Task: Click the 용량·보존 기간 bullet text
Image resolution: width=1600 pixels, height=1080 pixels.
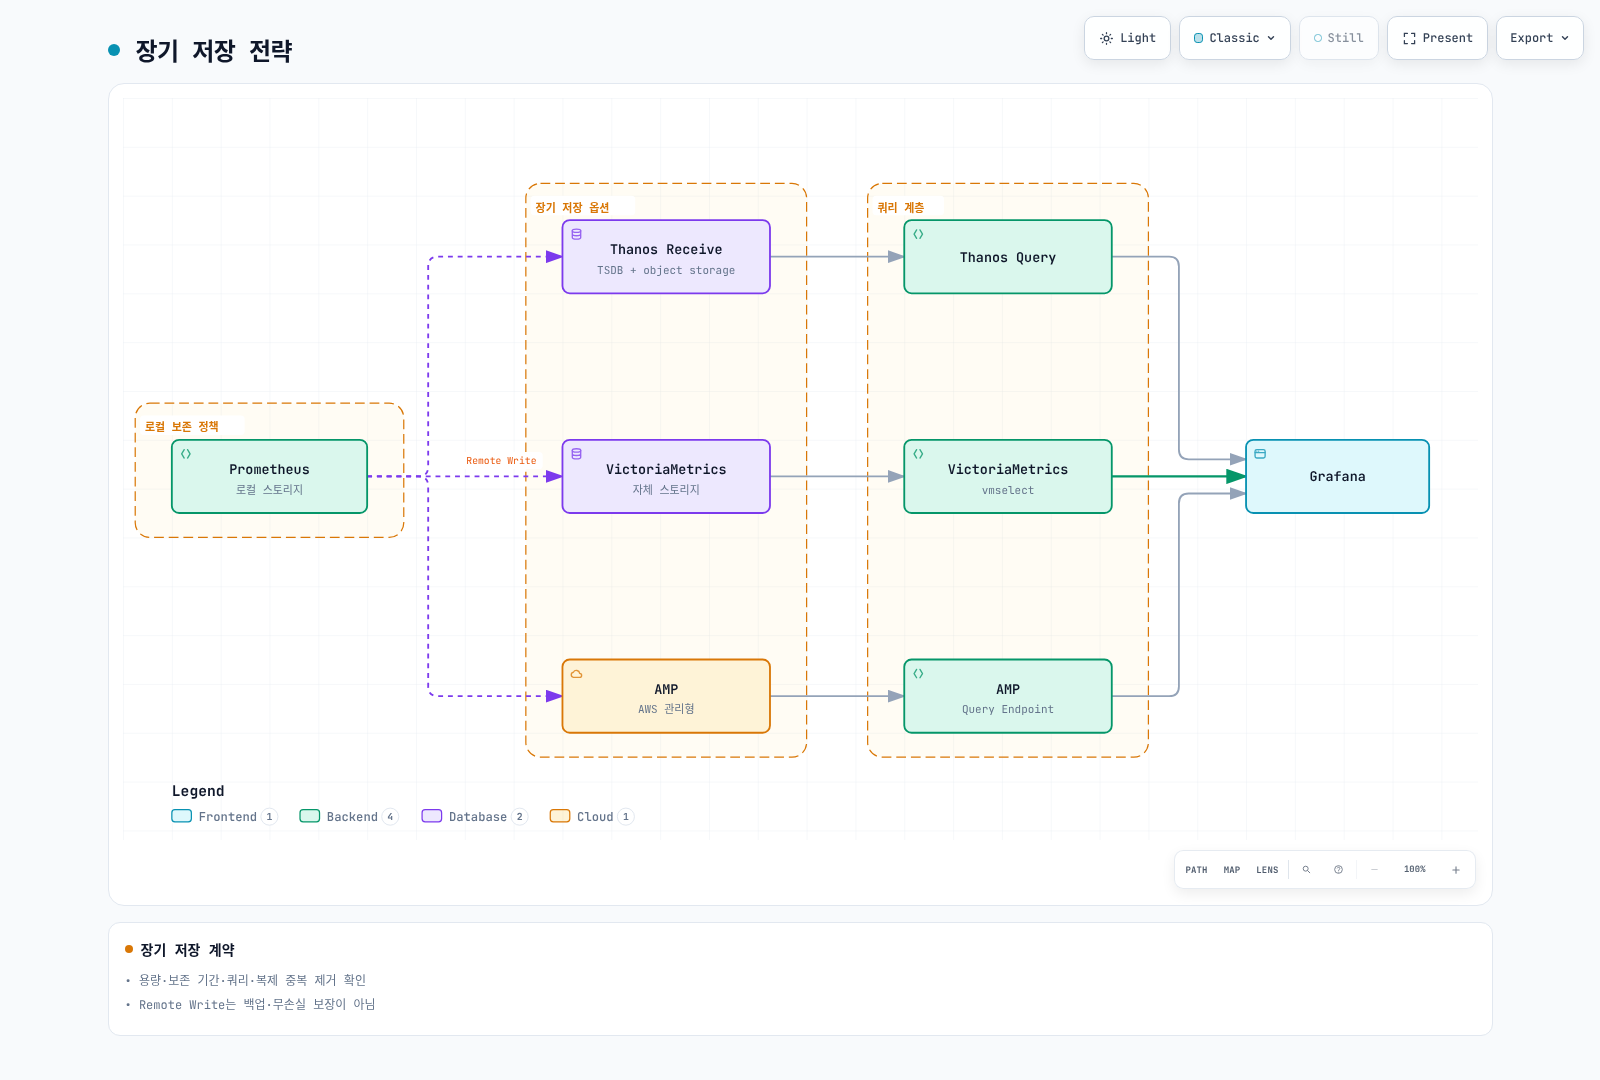Action: pos(252,980)
